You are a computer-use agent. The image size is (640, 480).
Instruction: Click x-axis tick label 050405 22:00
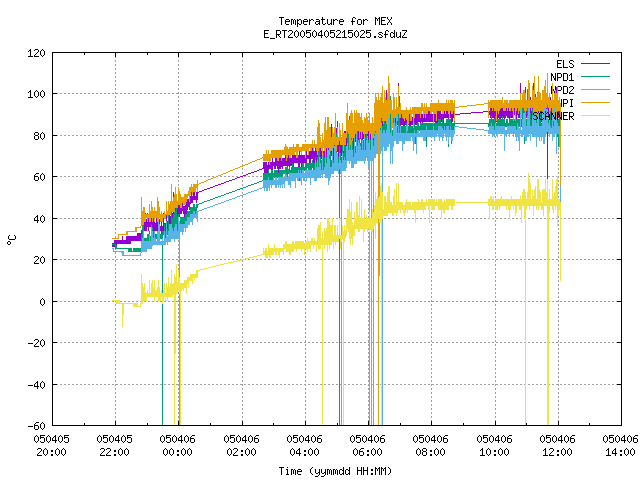pos(115,446)
